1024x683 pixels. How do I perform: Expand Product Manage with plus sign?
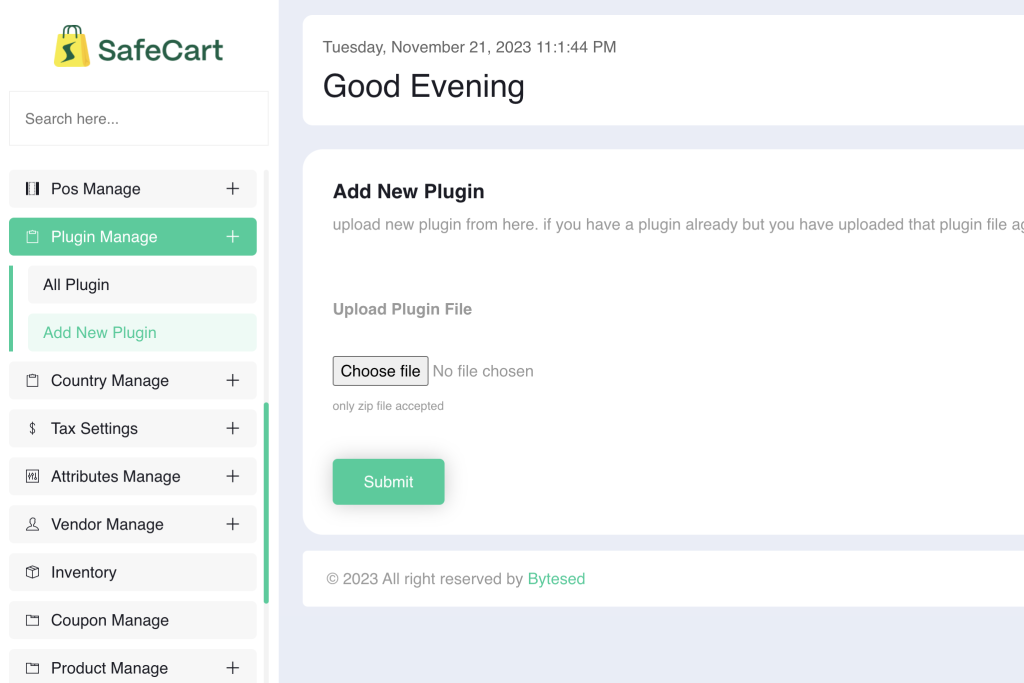232,667
